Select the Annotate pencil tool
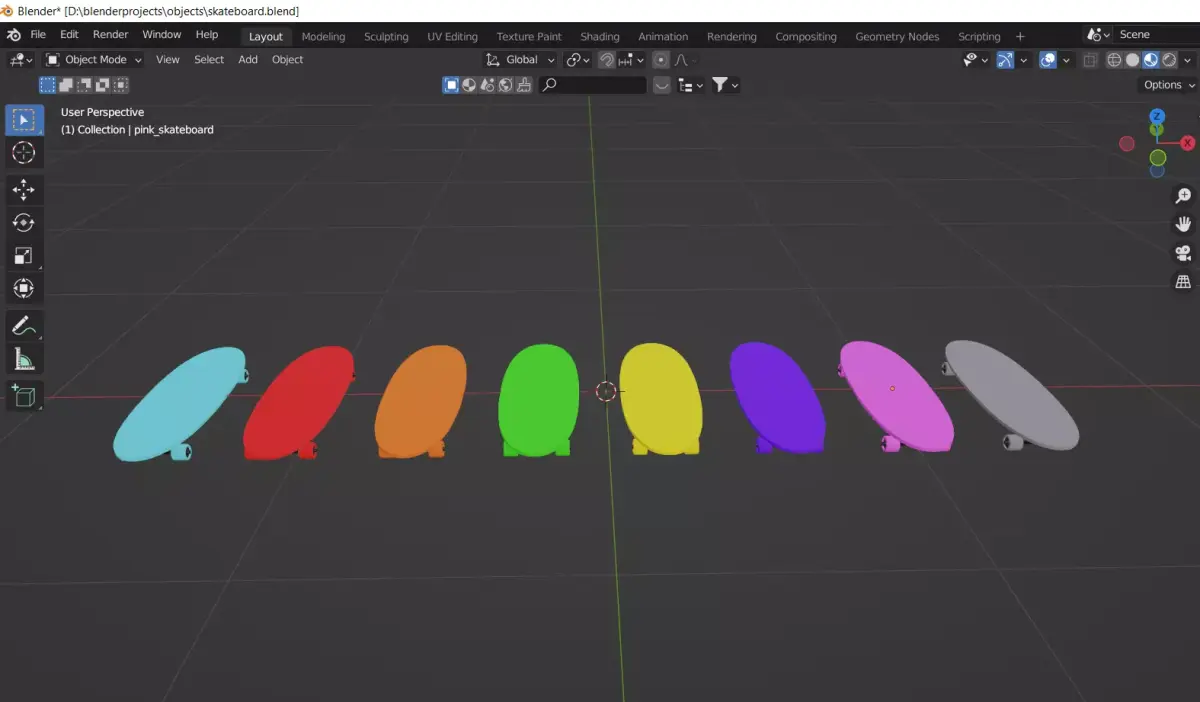 (x=23, y=326)
